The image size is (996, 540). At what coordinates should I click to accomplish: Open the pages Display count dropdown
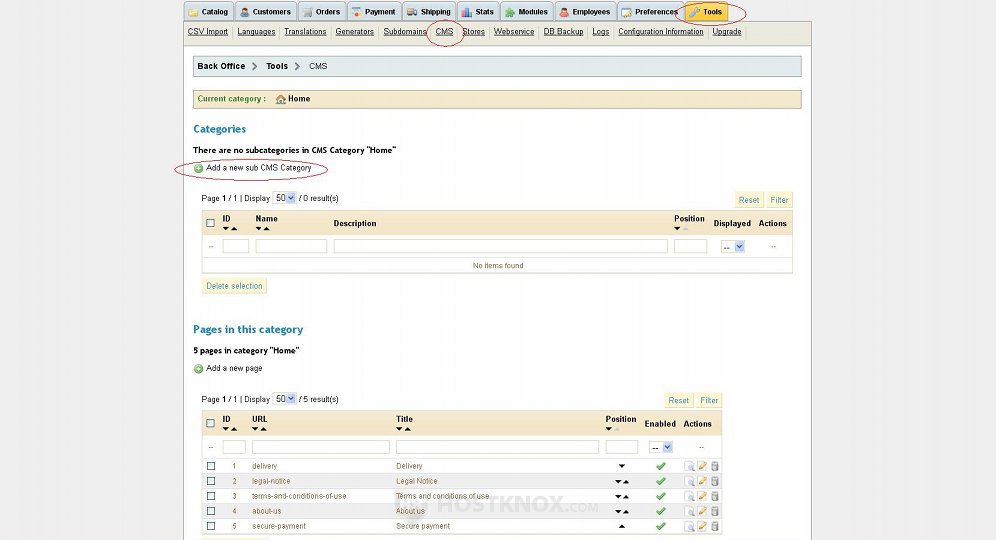coord(284,399)
